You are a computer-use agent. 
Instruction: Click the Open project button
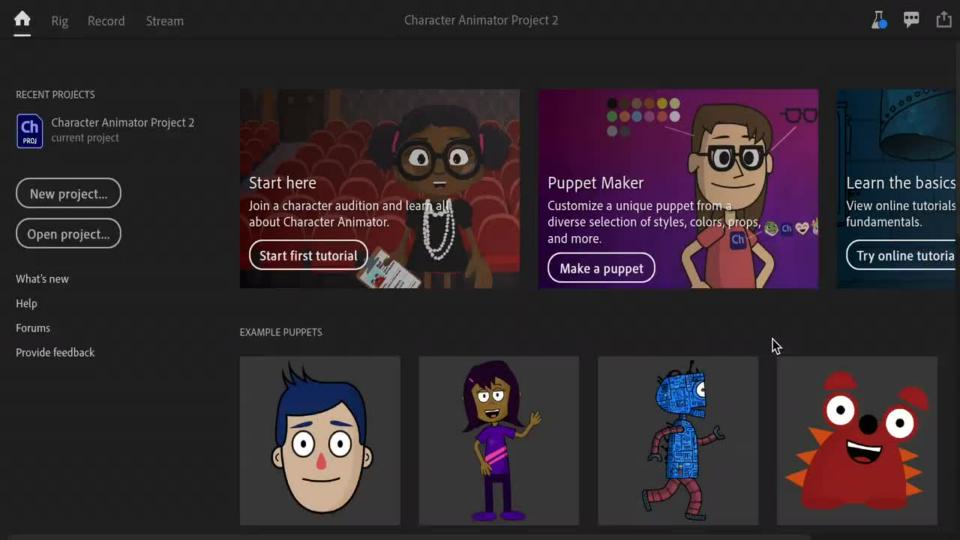[x=68, y=234]
